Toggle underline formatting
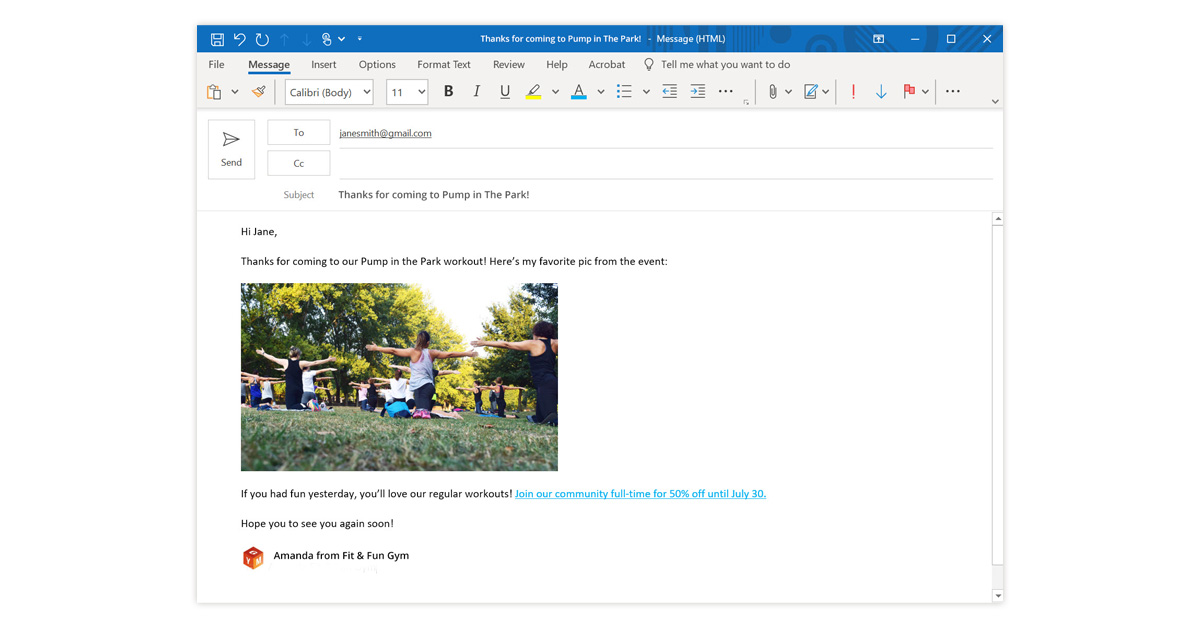 (x=505, y=92)
